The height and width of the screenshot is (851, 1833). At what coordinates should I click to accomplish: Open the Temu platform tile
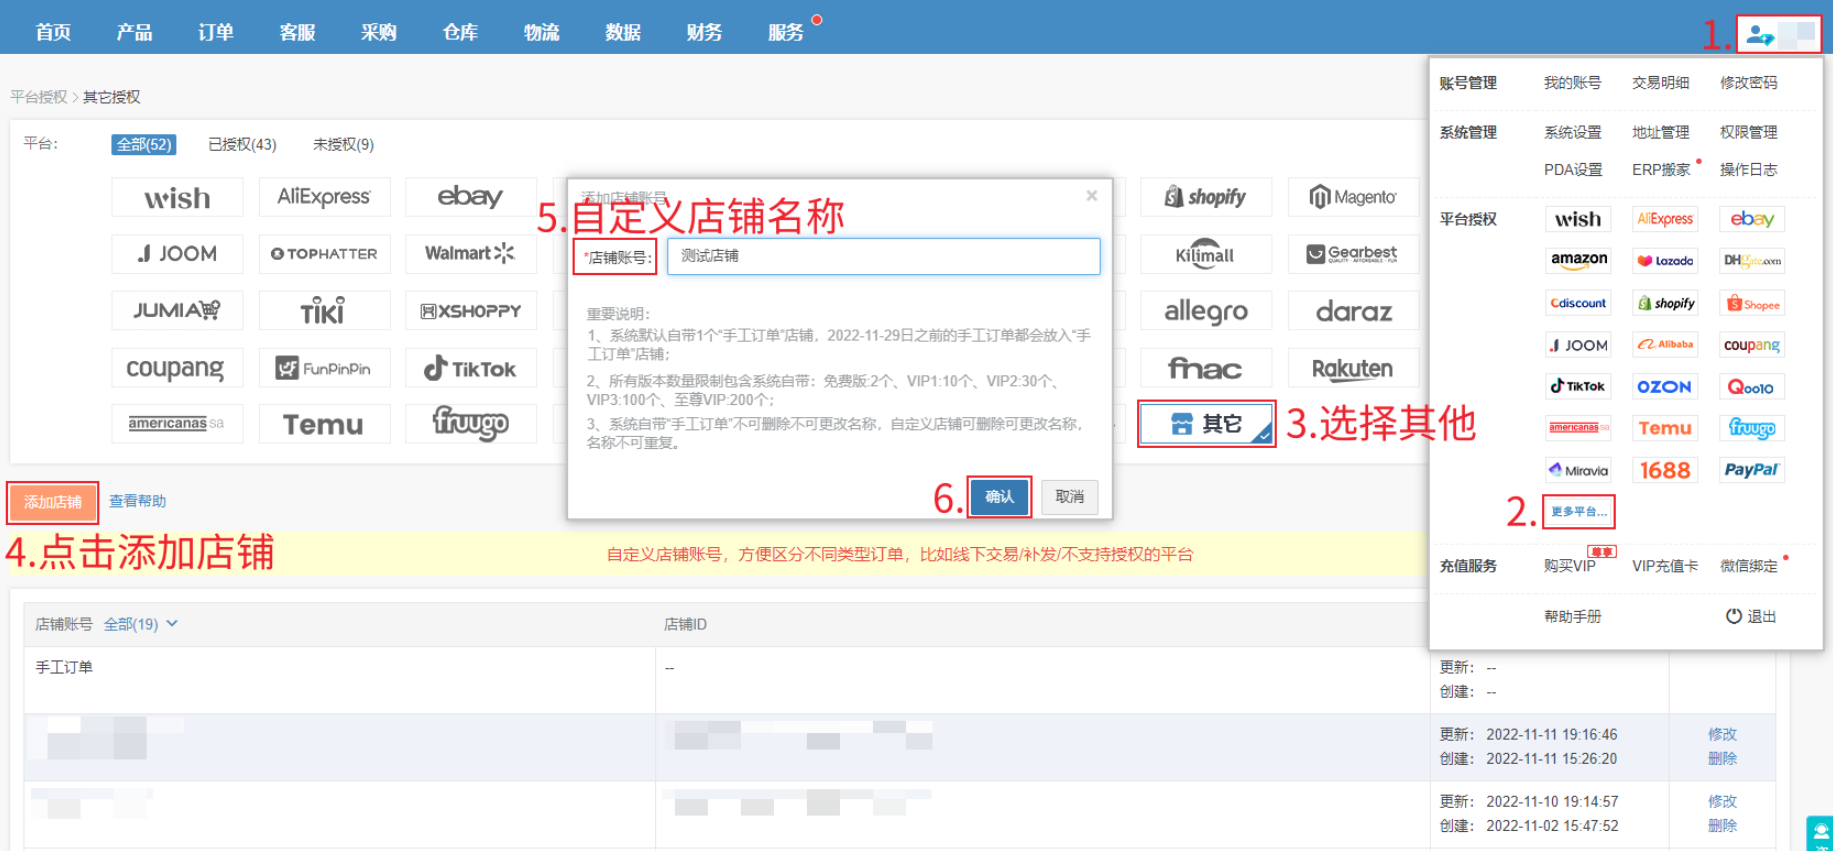pyautogui.click(x=324, y=424)
